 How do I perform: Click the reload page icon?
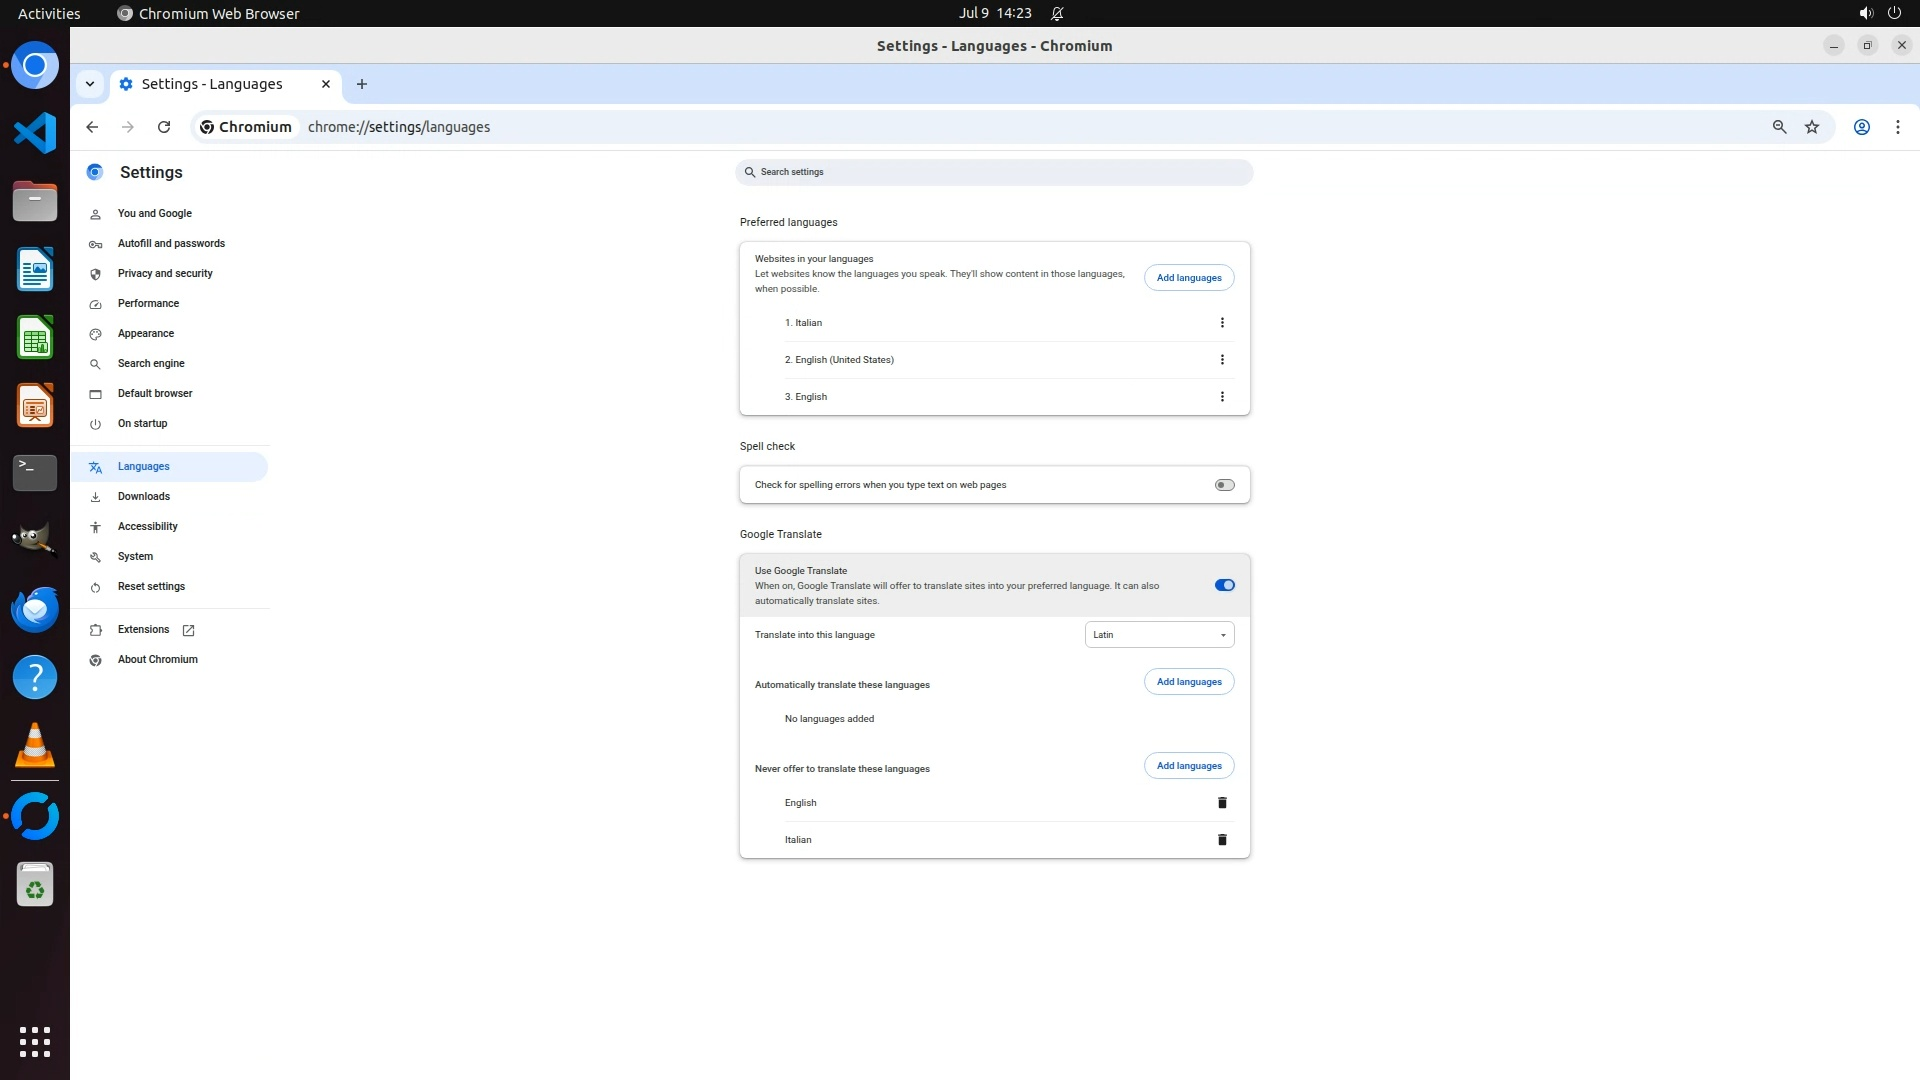[164, 127]
